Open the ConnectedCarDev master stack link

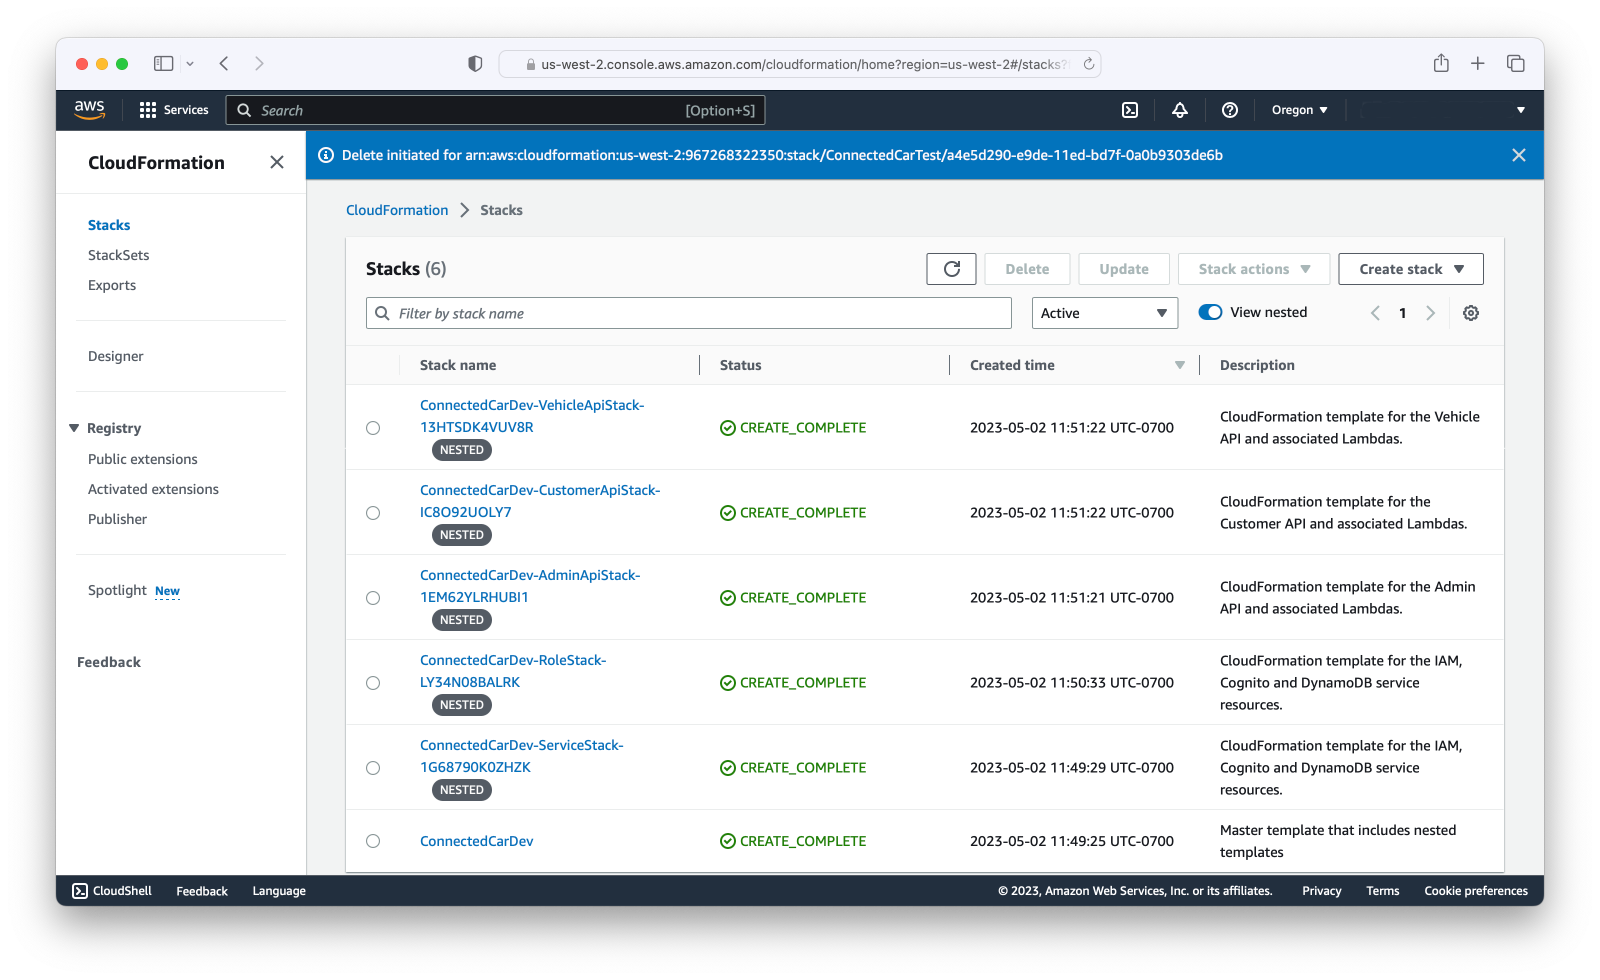pos(477,841)
